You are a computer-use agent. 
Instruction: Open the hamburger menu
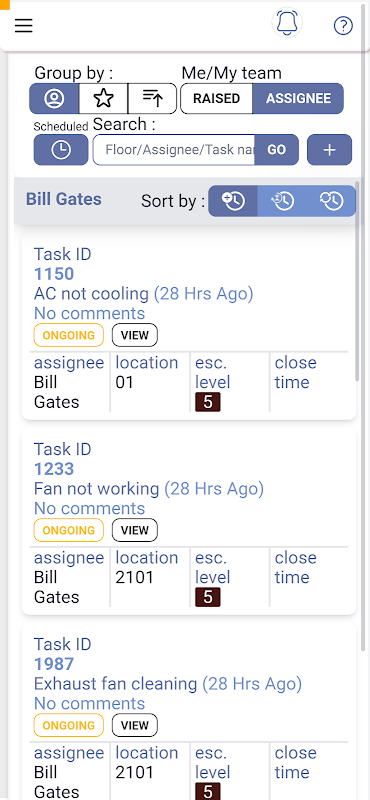tap(23, 26)
